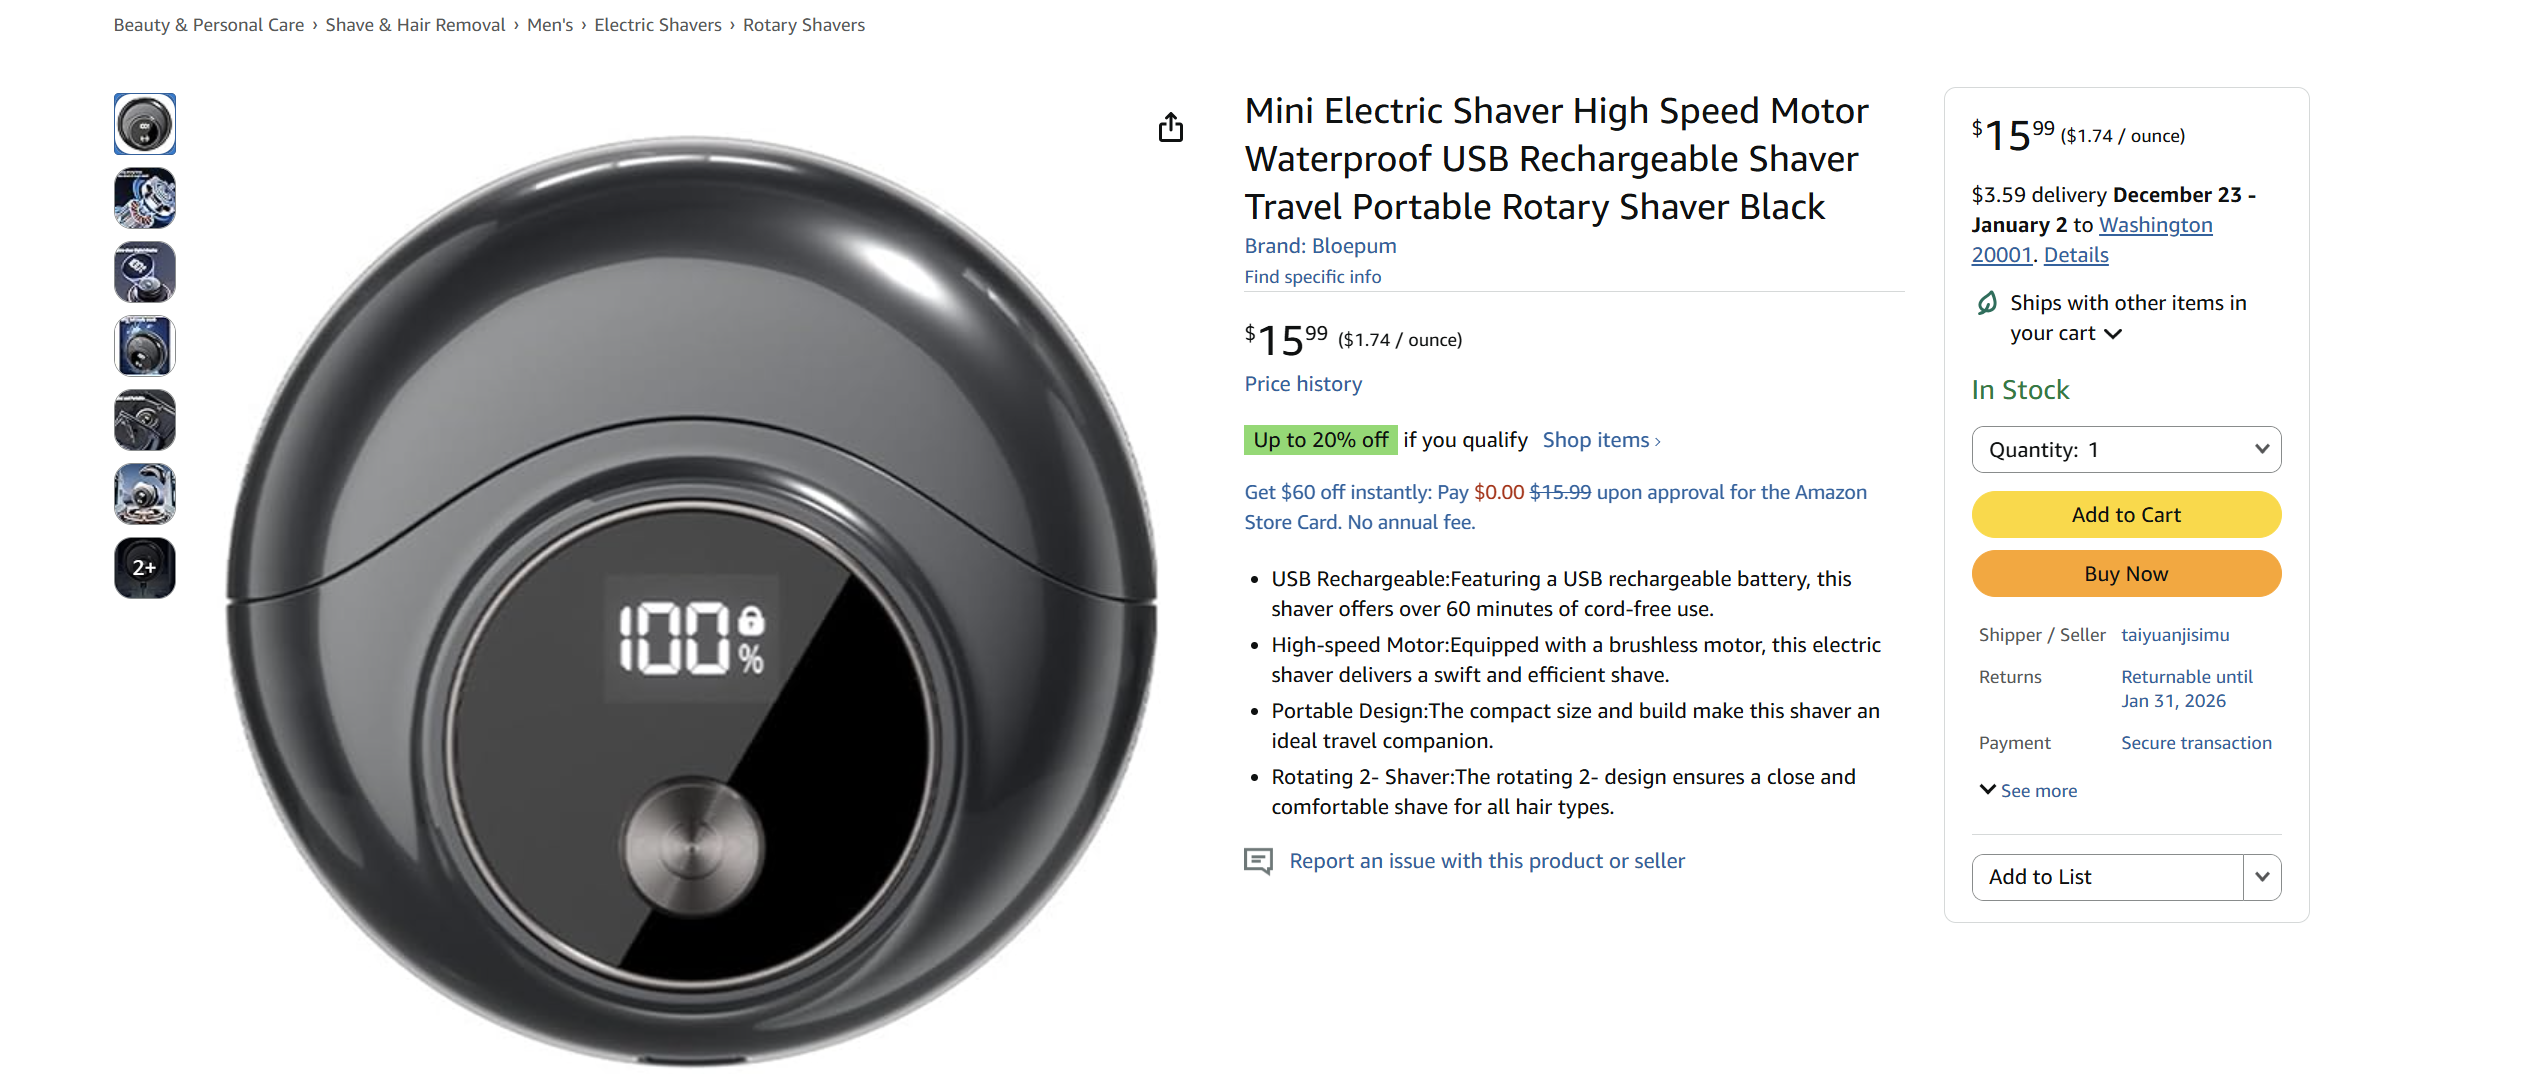Open the Price history link
Viewport: 2524px width, 1074px height.
click(1302, 383)
